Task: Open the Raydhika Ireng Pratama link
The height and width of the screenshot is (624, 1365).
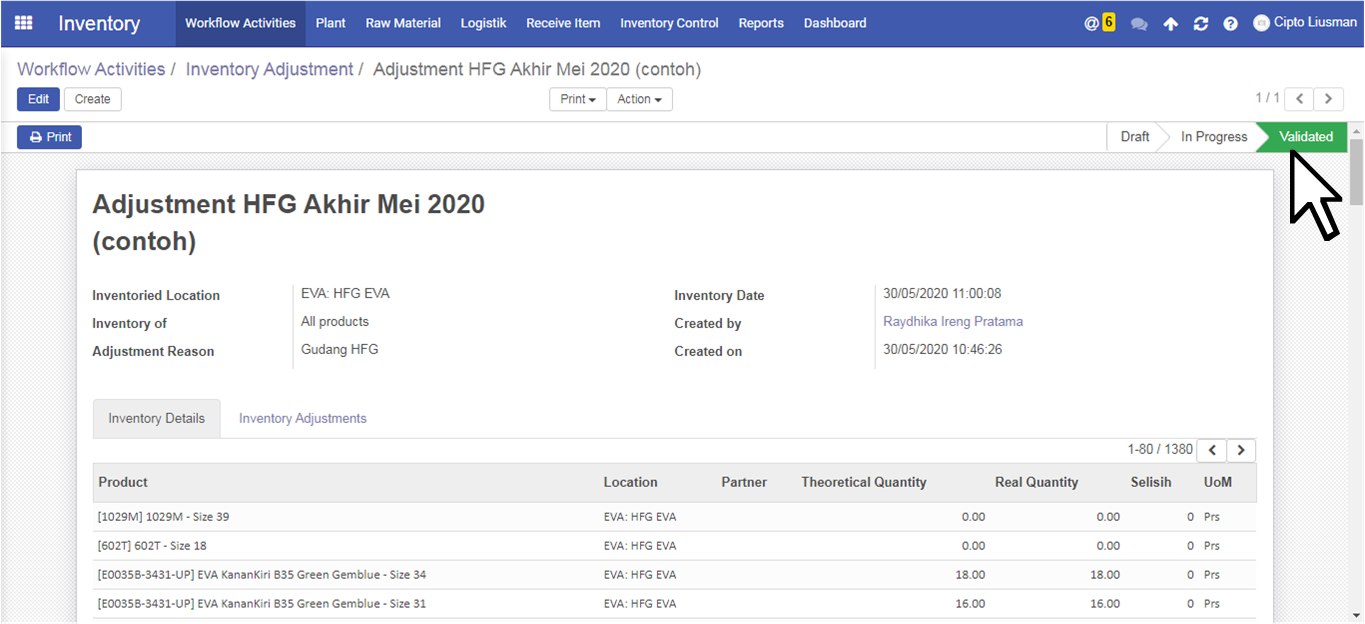Action: pyautogui.click(x=952, y=321)
